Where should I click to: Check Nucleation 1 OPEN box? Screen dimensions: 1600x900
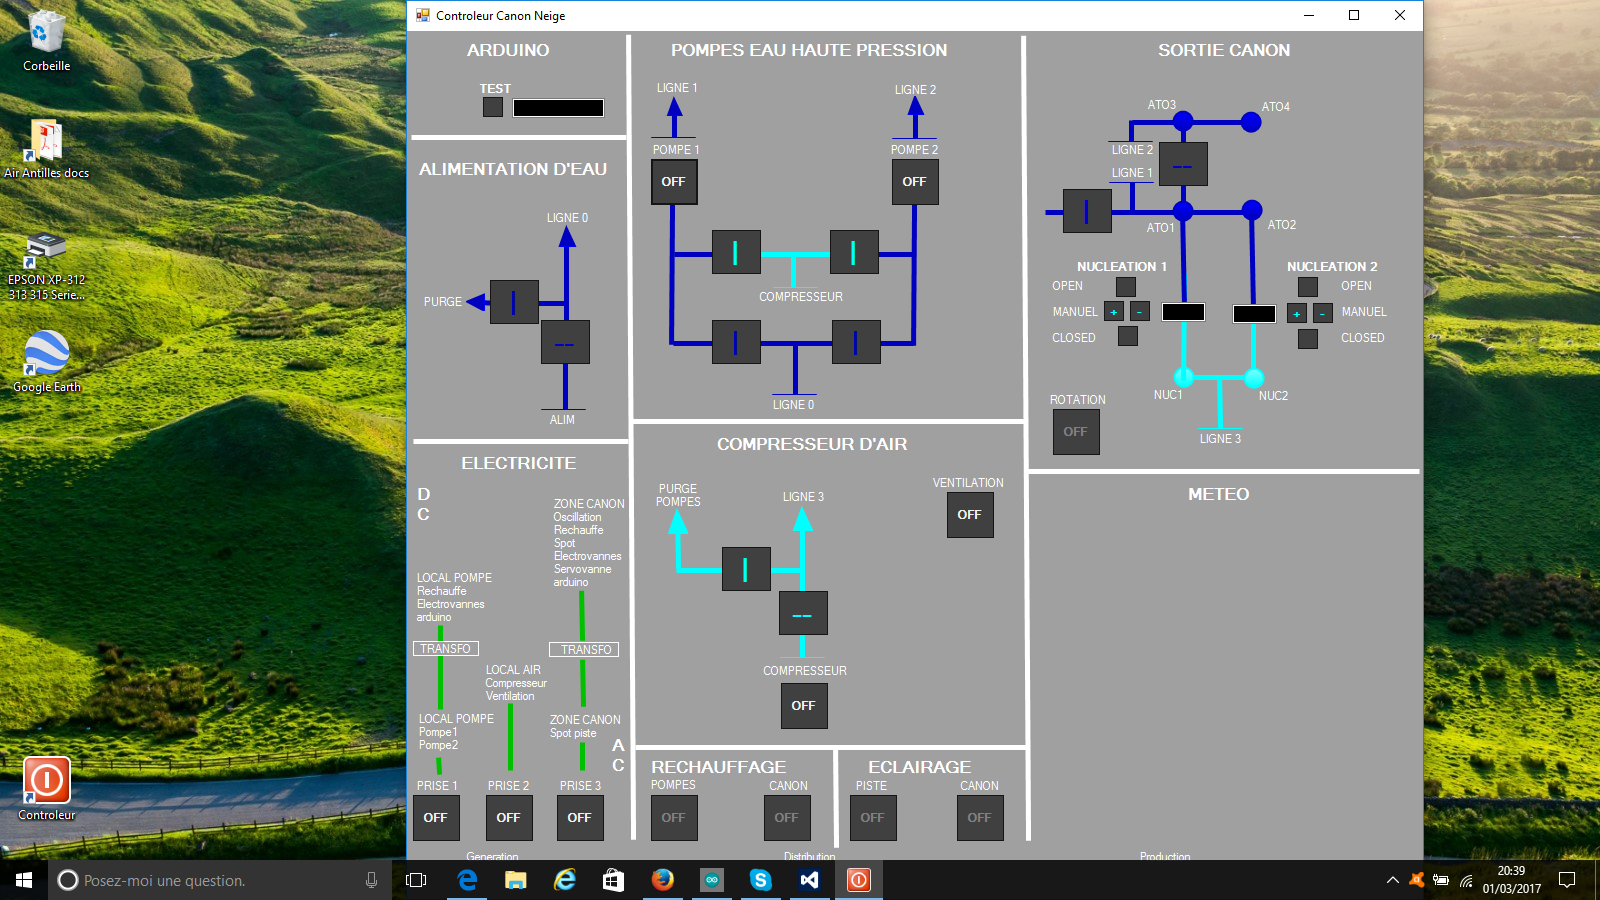(x=1126, y=287)
